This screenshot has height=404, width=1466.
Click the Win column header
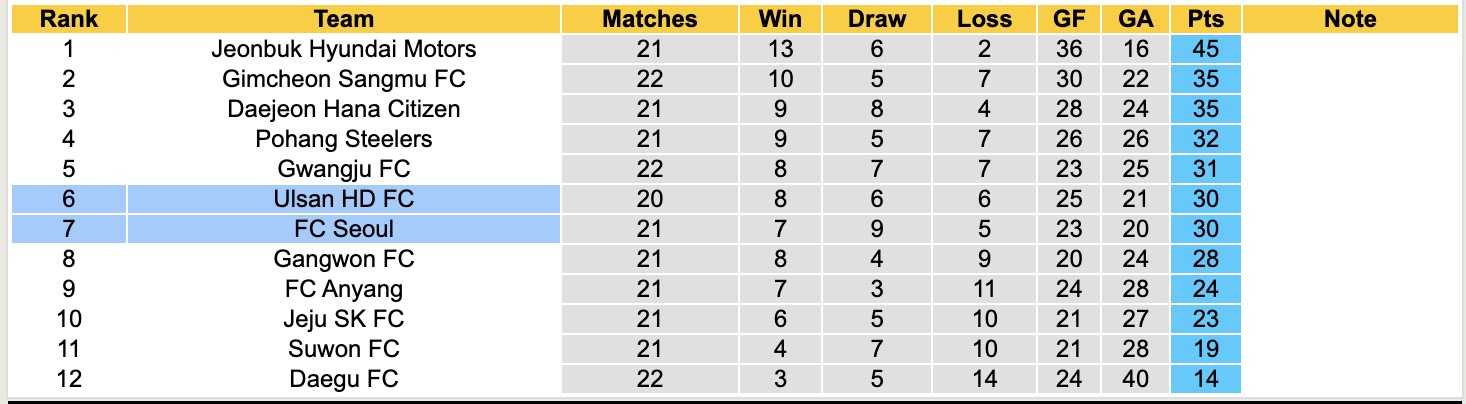coord(780,19)
